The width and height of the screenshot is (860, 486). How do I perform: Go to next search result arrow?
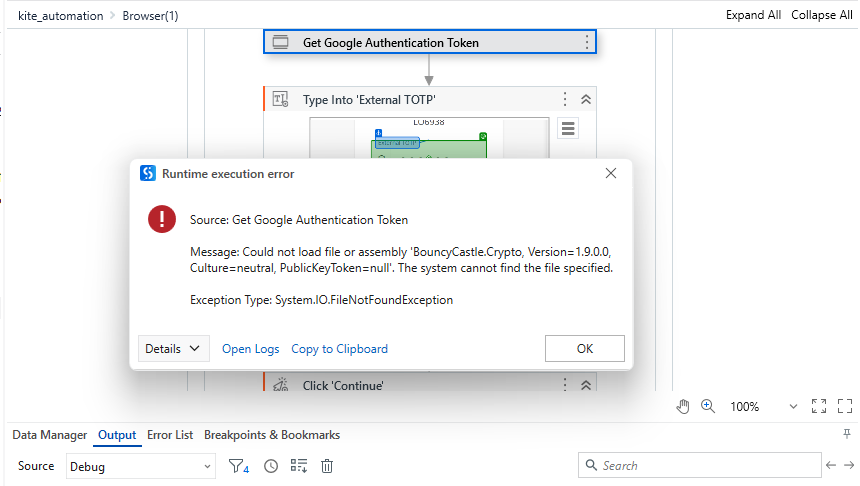[x=849, y=465]
